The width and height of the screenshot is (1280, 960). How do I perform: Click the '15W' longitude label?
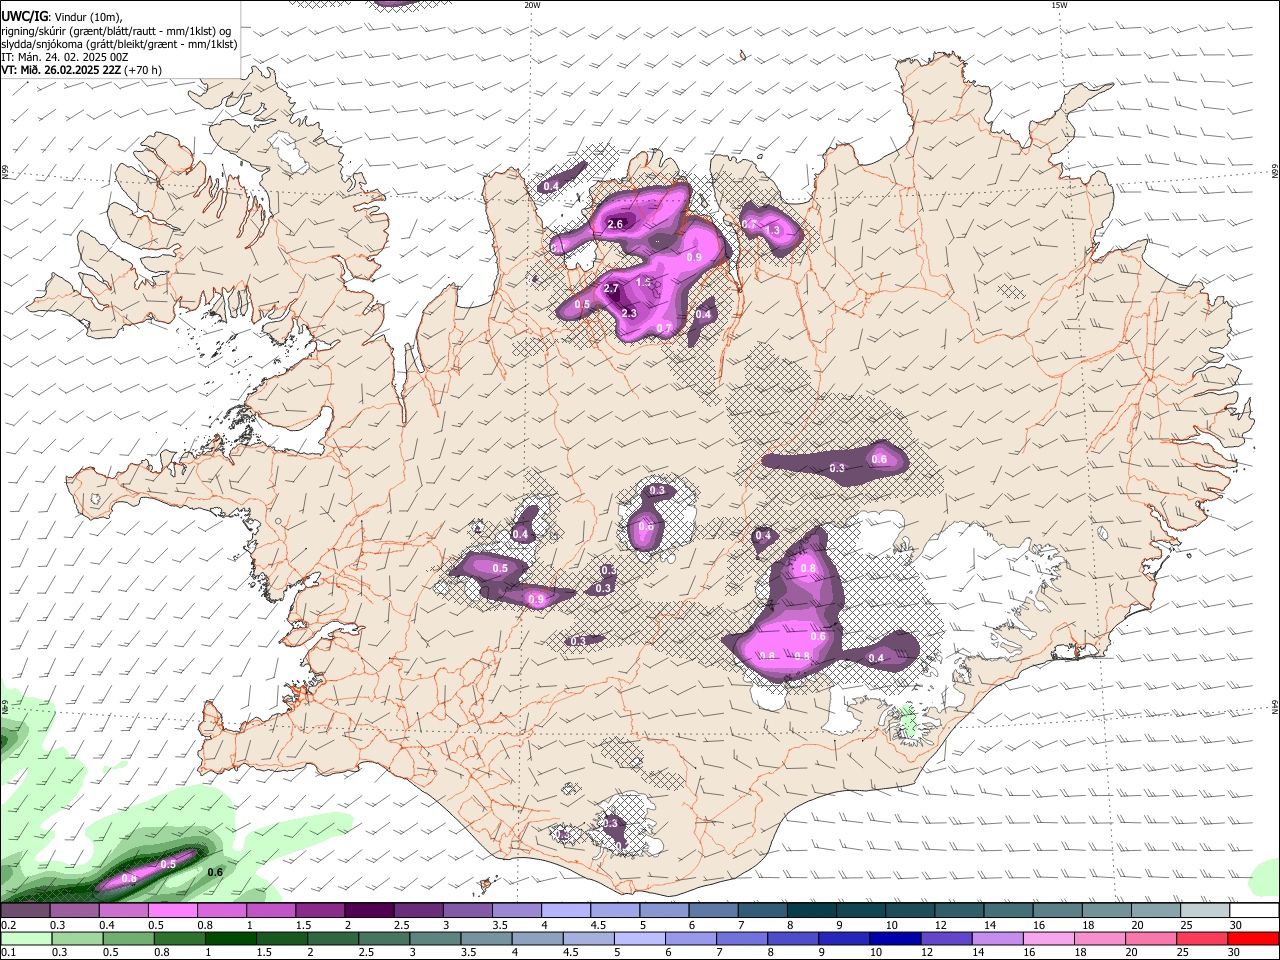[x=1059, y=5]
